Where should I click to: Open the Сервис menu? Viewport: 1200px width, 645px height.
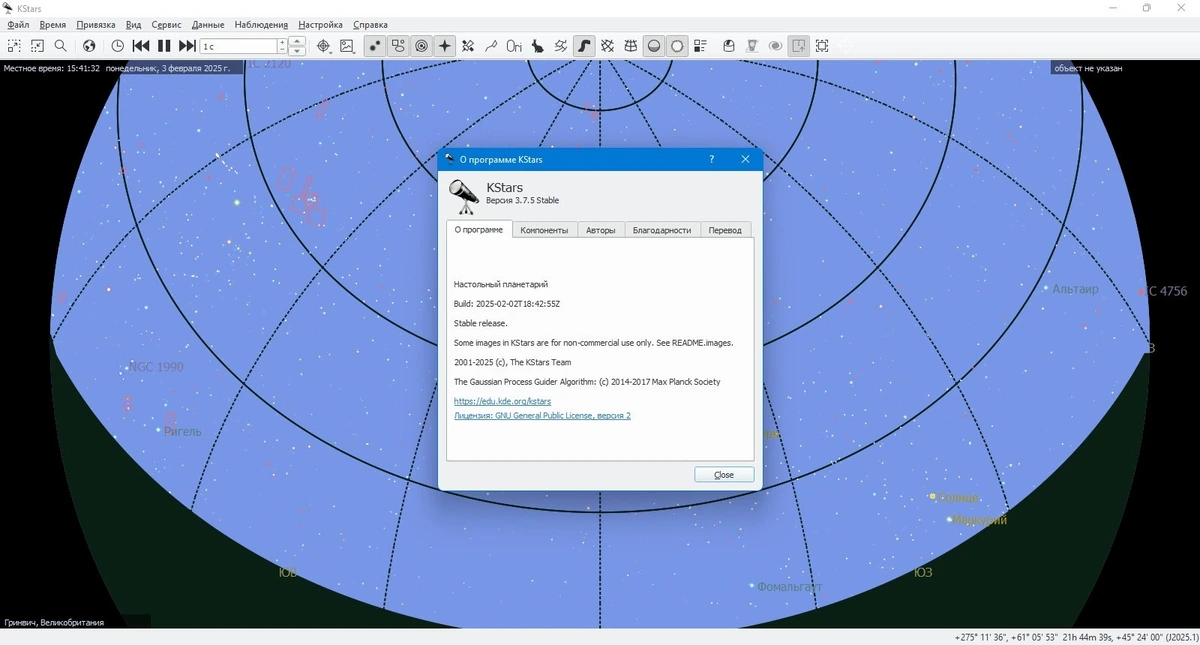click(x=166, y=24)
